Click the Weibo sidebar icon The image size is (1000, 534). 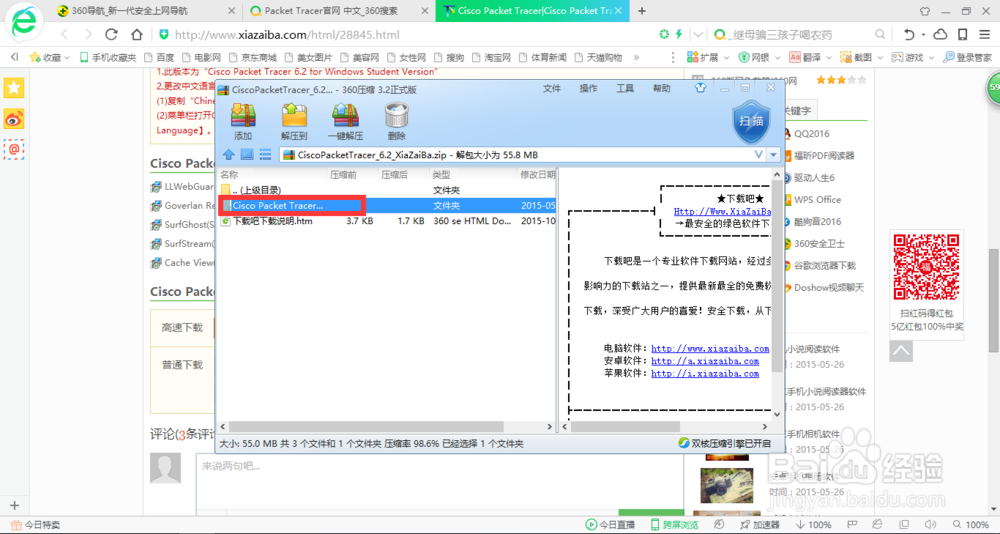point(14,119)
